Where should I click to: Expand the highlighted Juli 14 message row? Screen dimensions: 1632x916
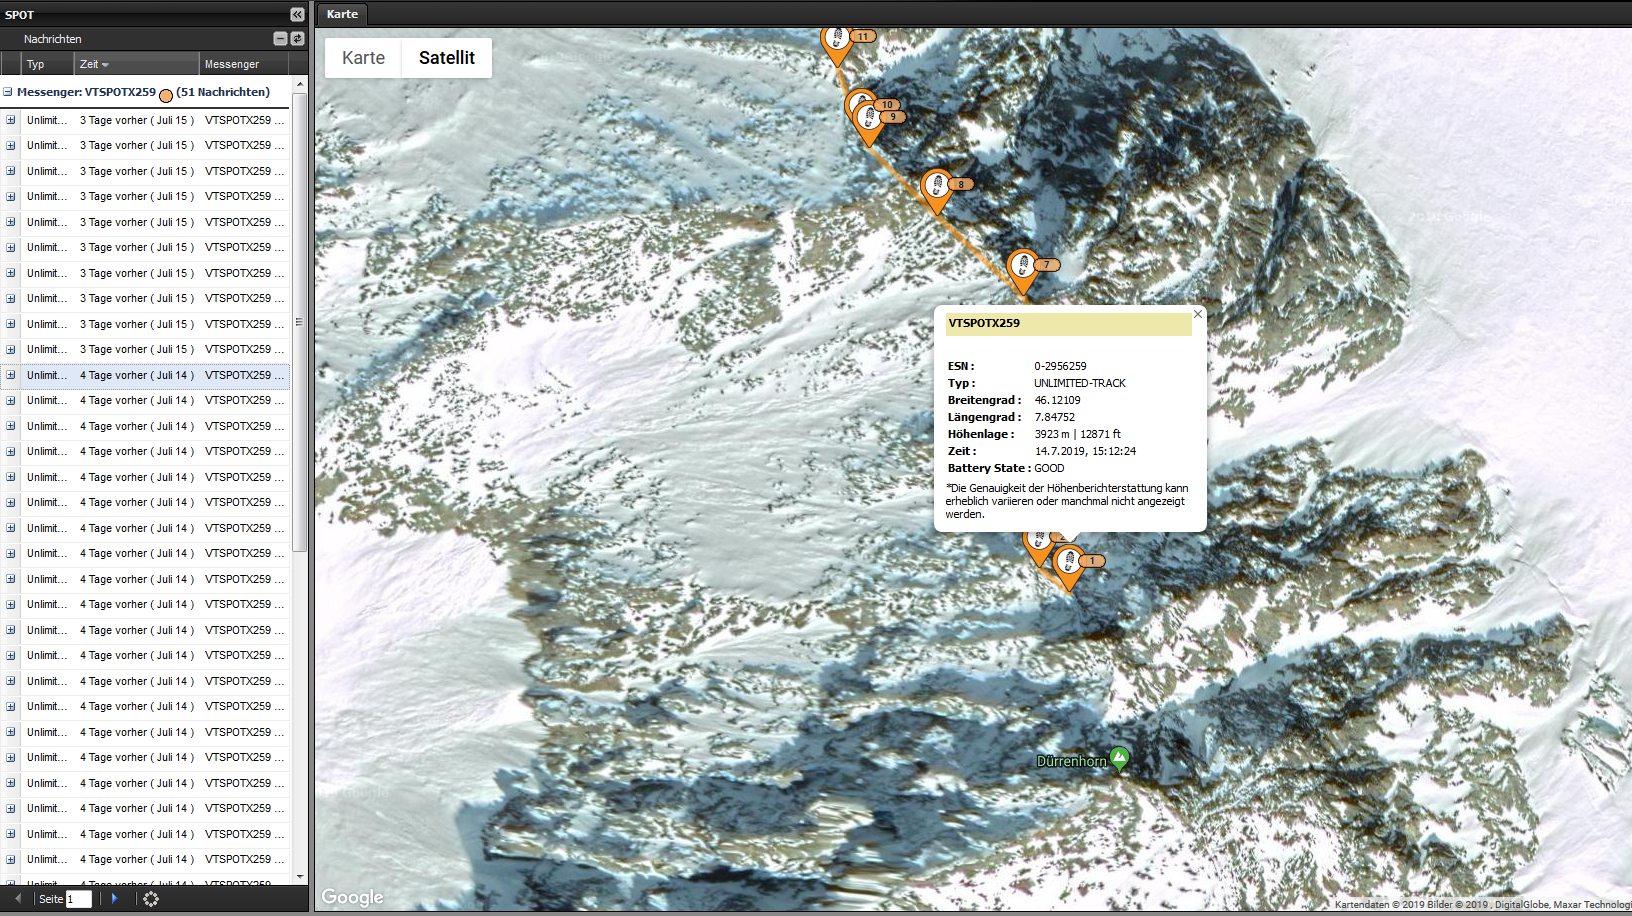click(x=11, y=375)
